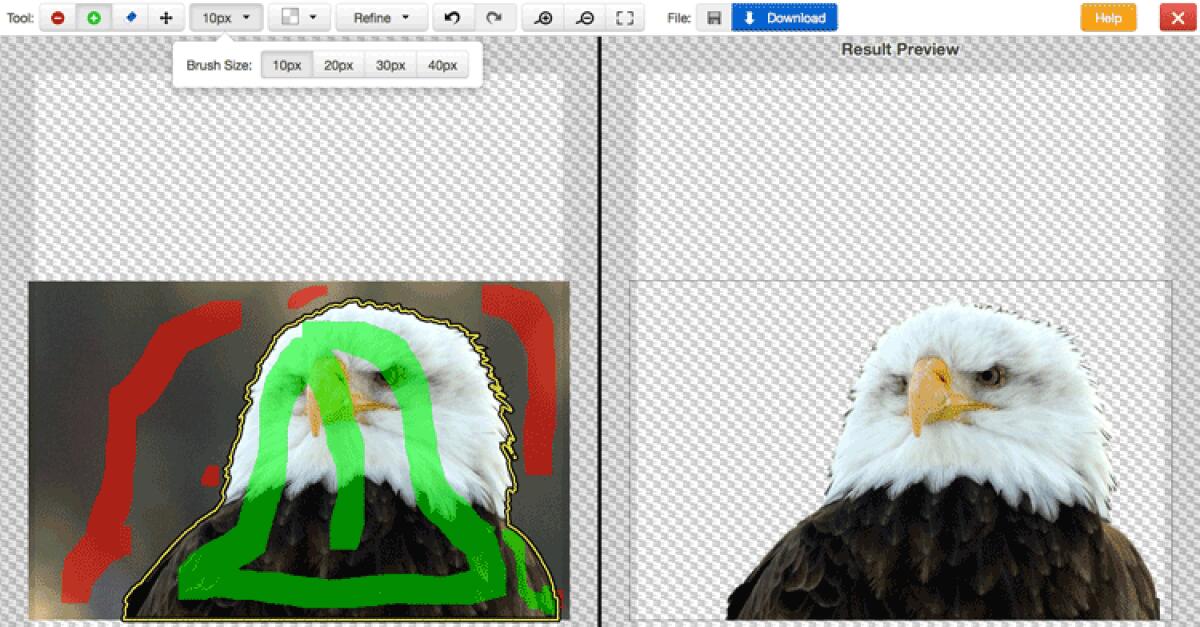The width and height of the screenshot is (1200, 627).
Task: Activate the pan/move tool
Action: point(166,18)
